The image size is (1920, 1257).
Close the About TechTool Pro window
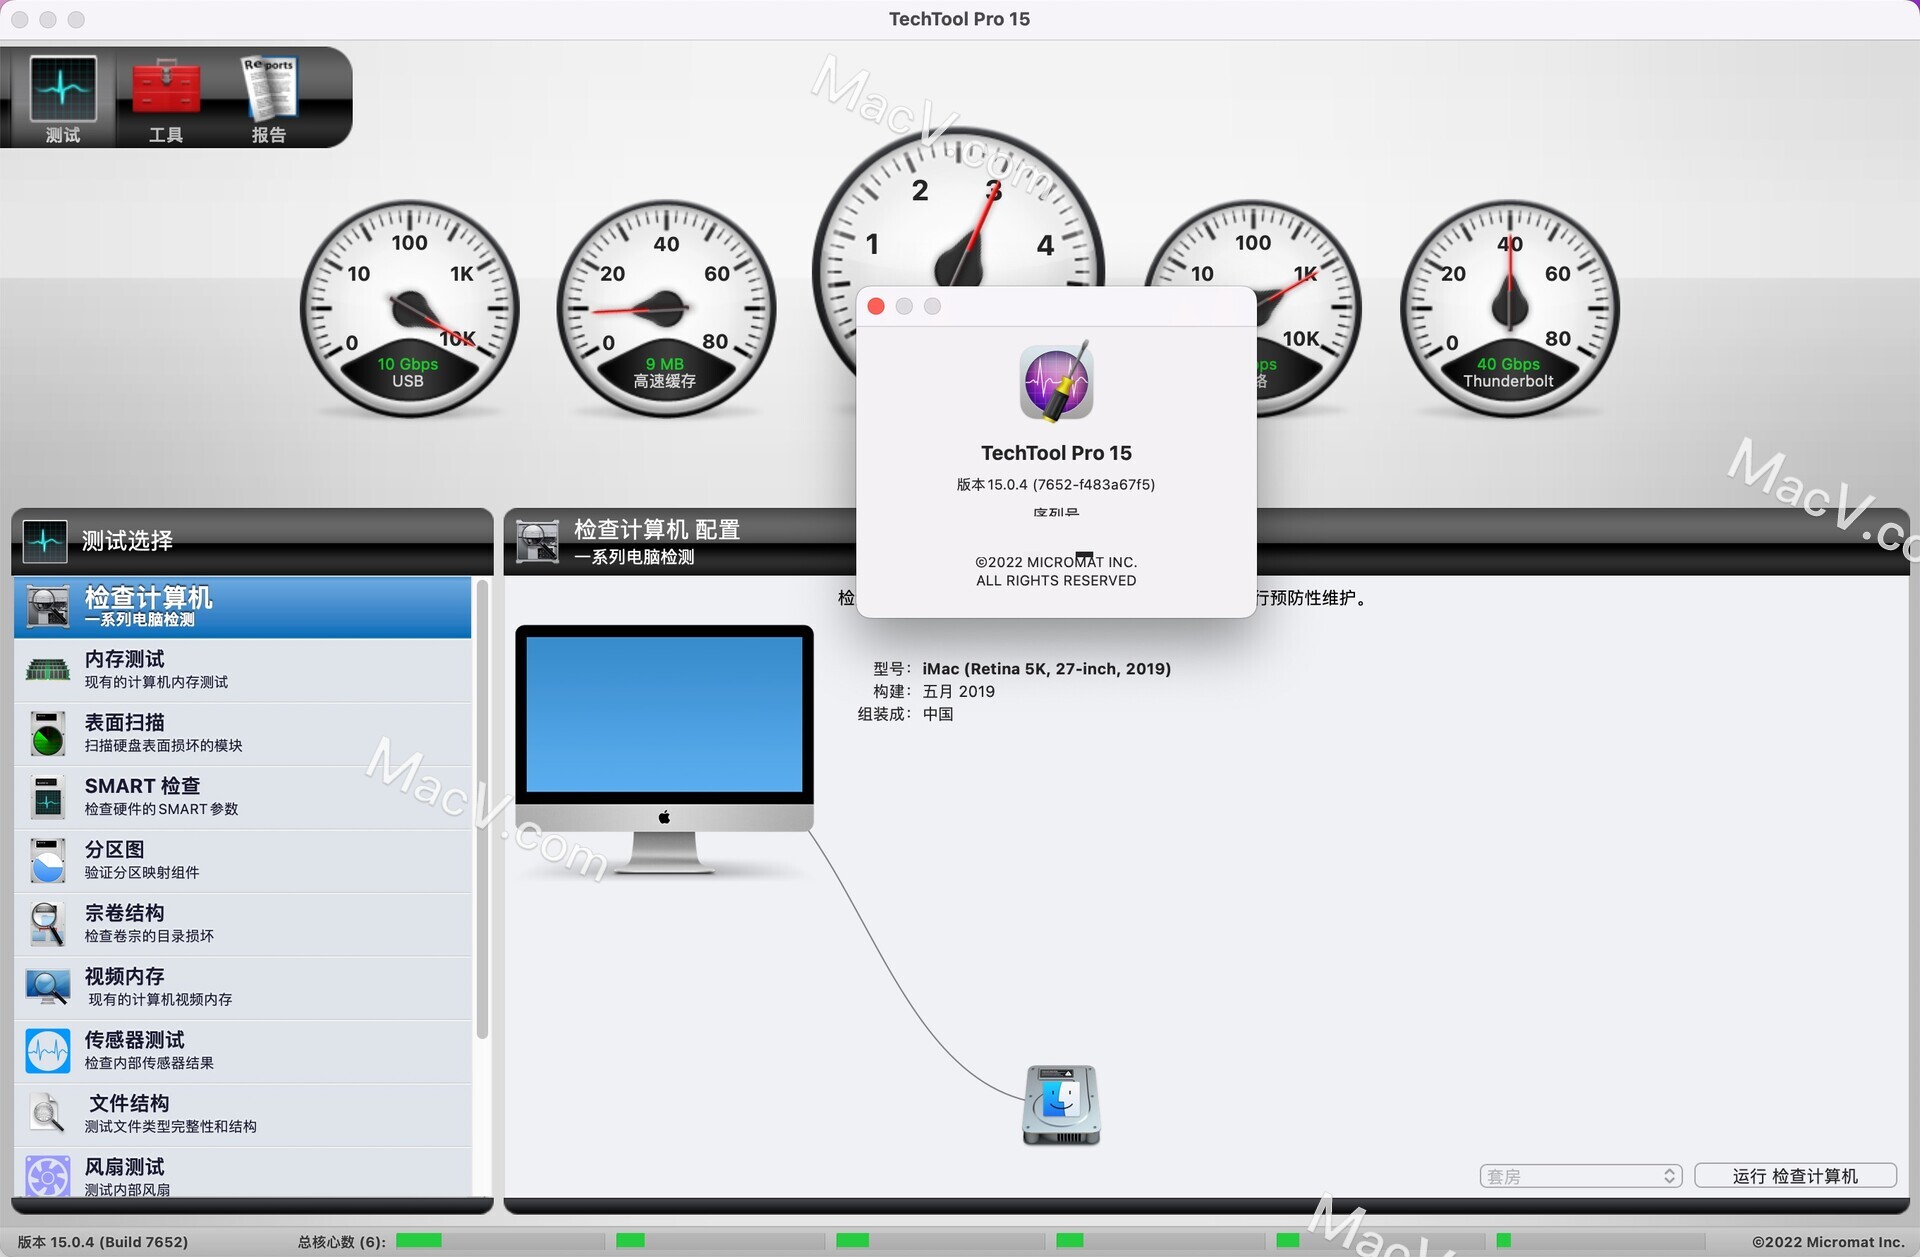pos(876,306)
